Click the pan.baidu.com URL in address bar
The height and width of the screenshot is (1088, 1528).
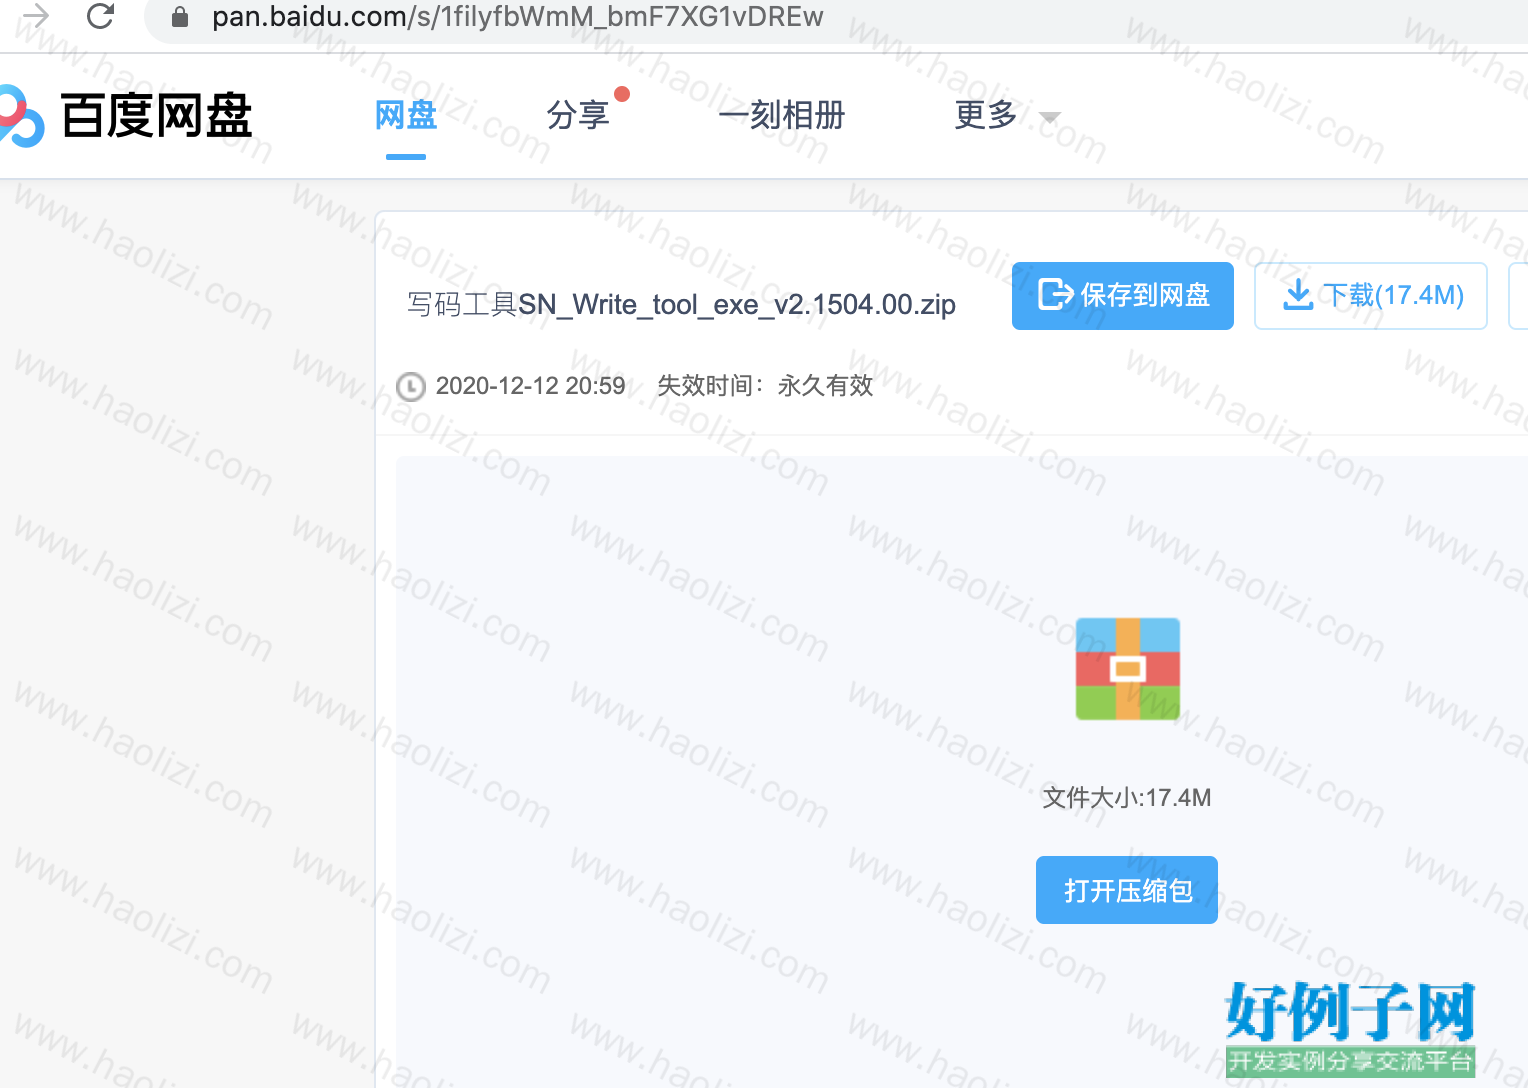[x=518, y=17]
